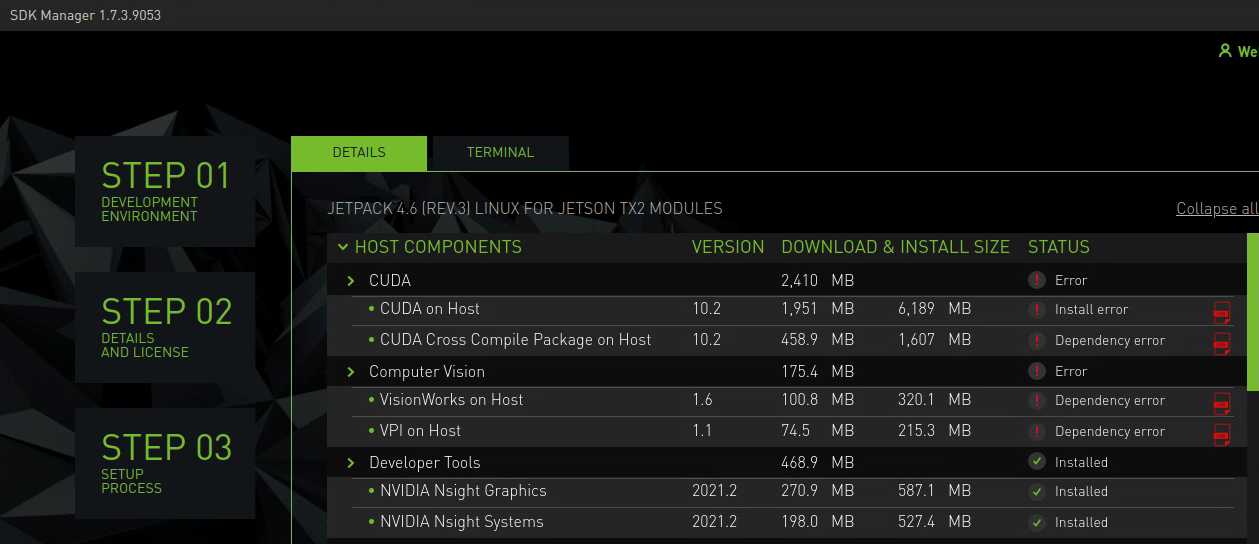This screenshot has height=544, width=1259.
Task: Click the VERSION column header
Action: pyautogui.click(x=728, y=247)
